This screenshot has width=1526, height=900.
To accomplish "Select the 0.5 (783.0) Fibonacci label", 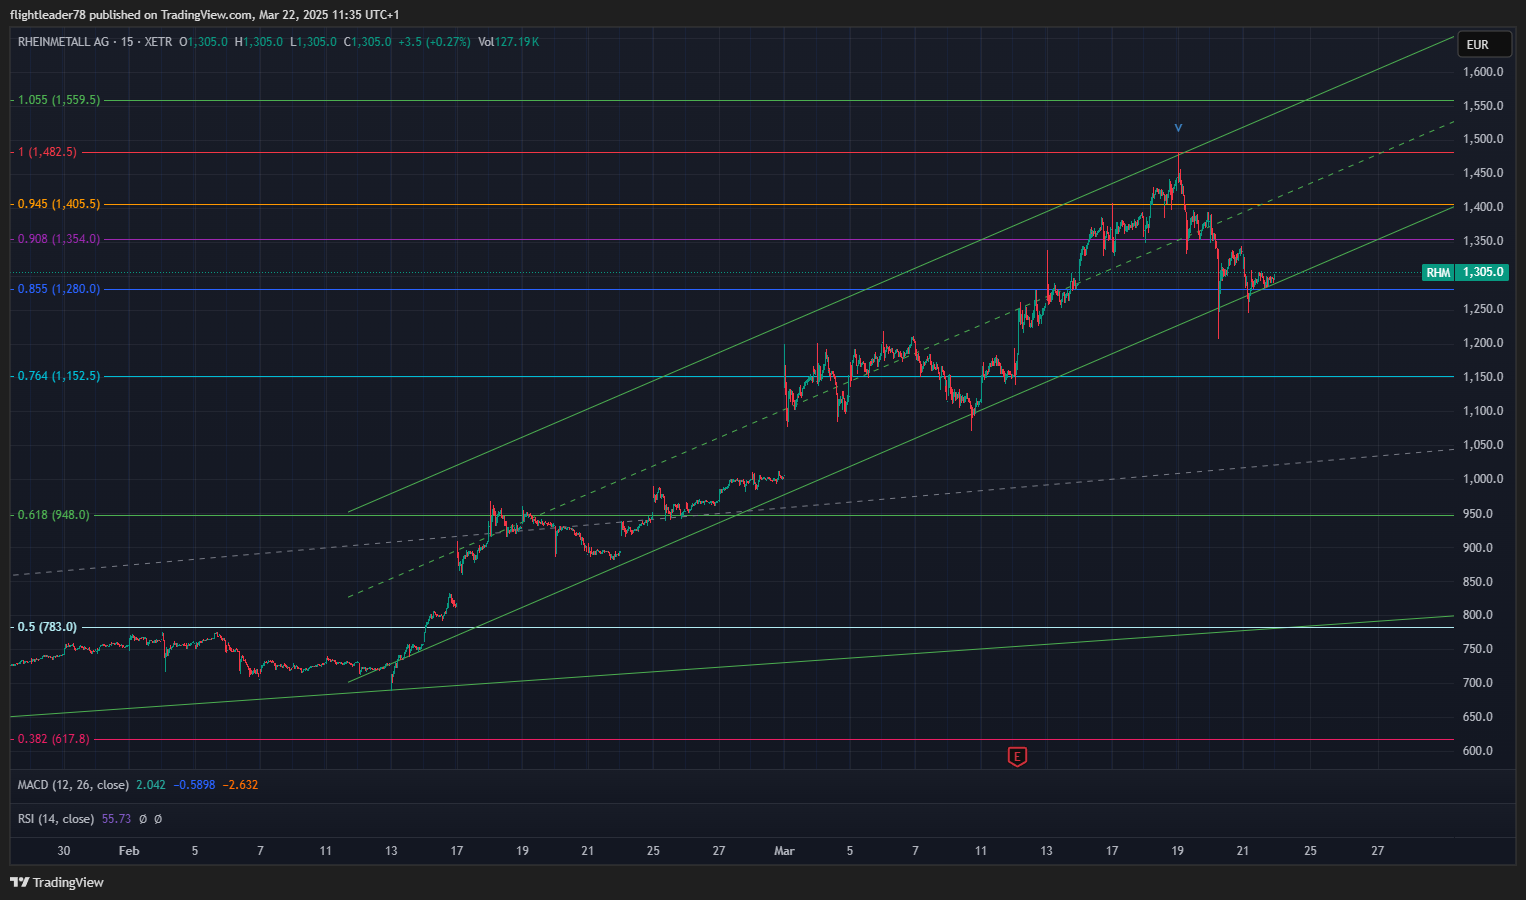I will pyautogui.click(x=47, y=627).
